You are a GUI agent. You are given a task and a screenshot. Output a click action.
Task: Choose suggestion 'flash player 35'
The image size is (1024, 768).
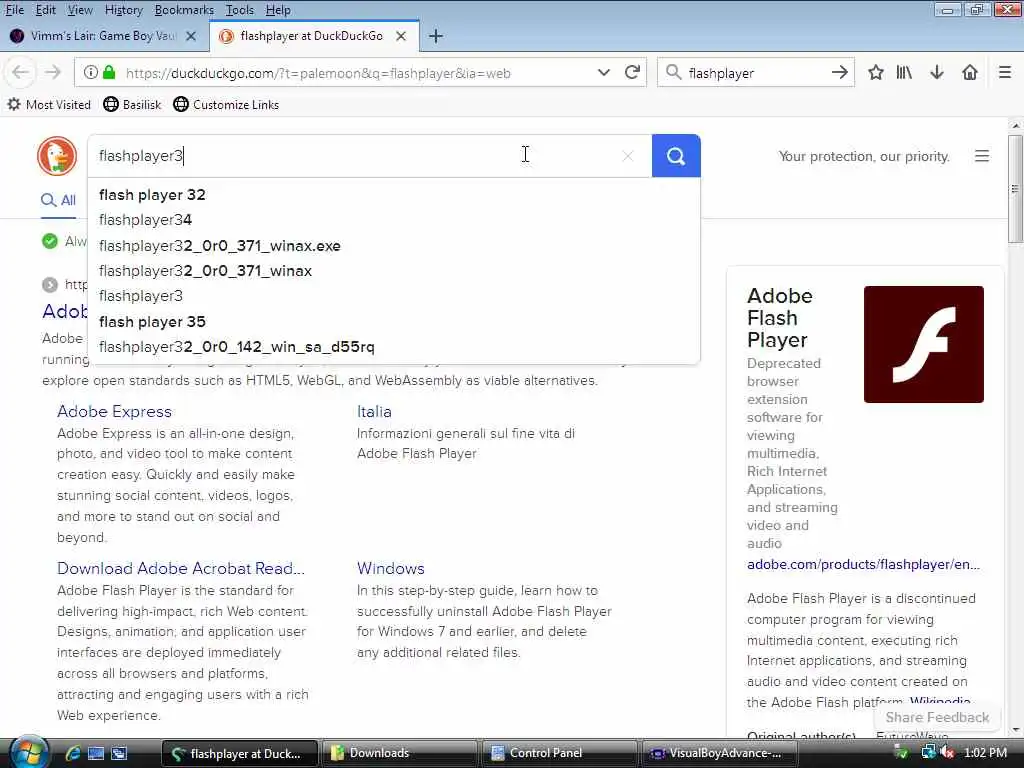394,321
